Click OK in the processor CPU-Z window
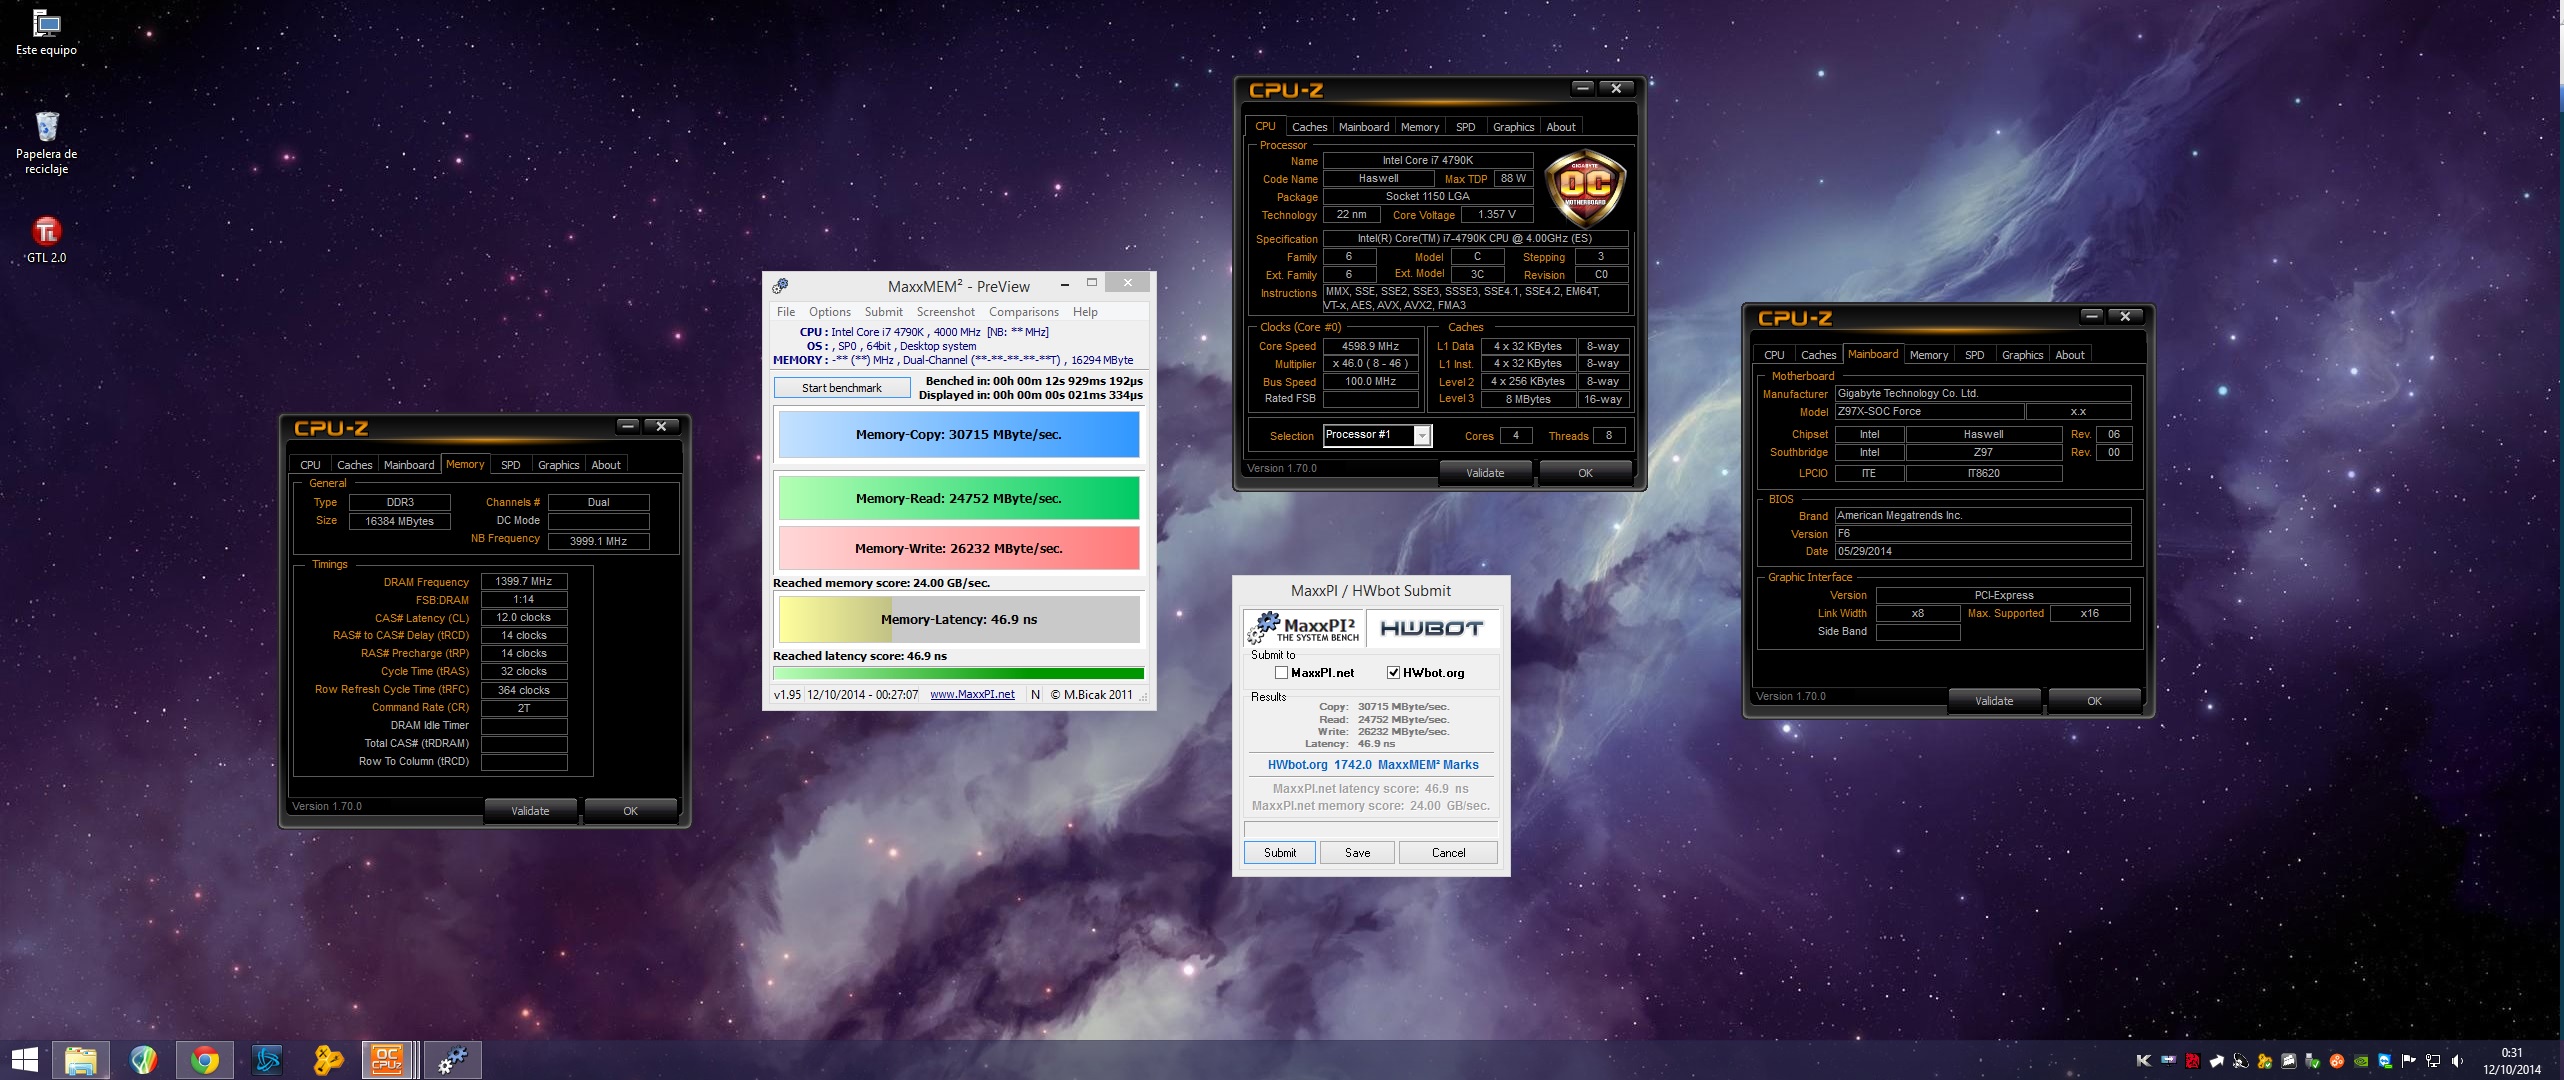 [x=1585, y=473]
